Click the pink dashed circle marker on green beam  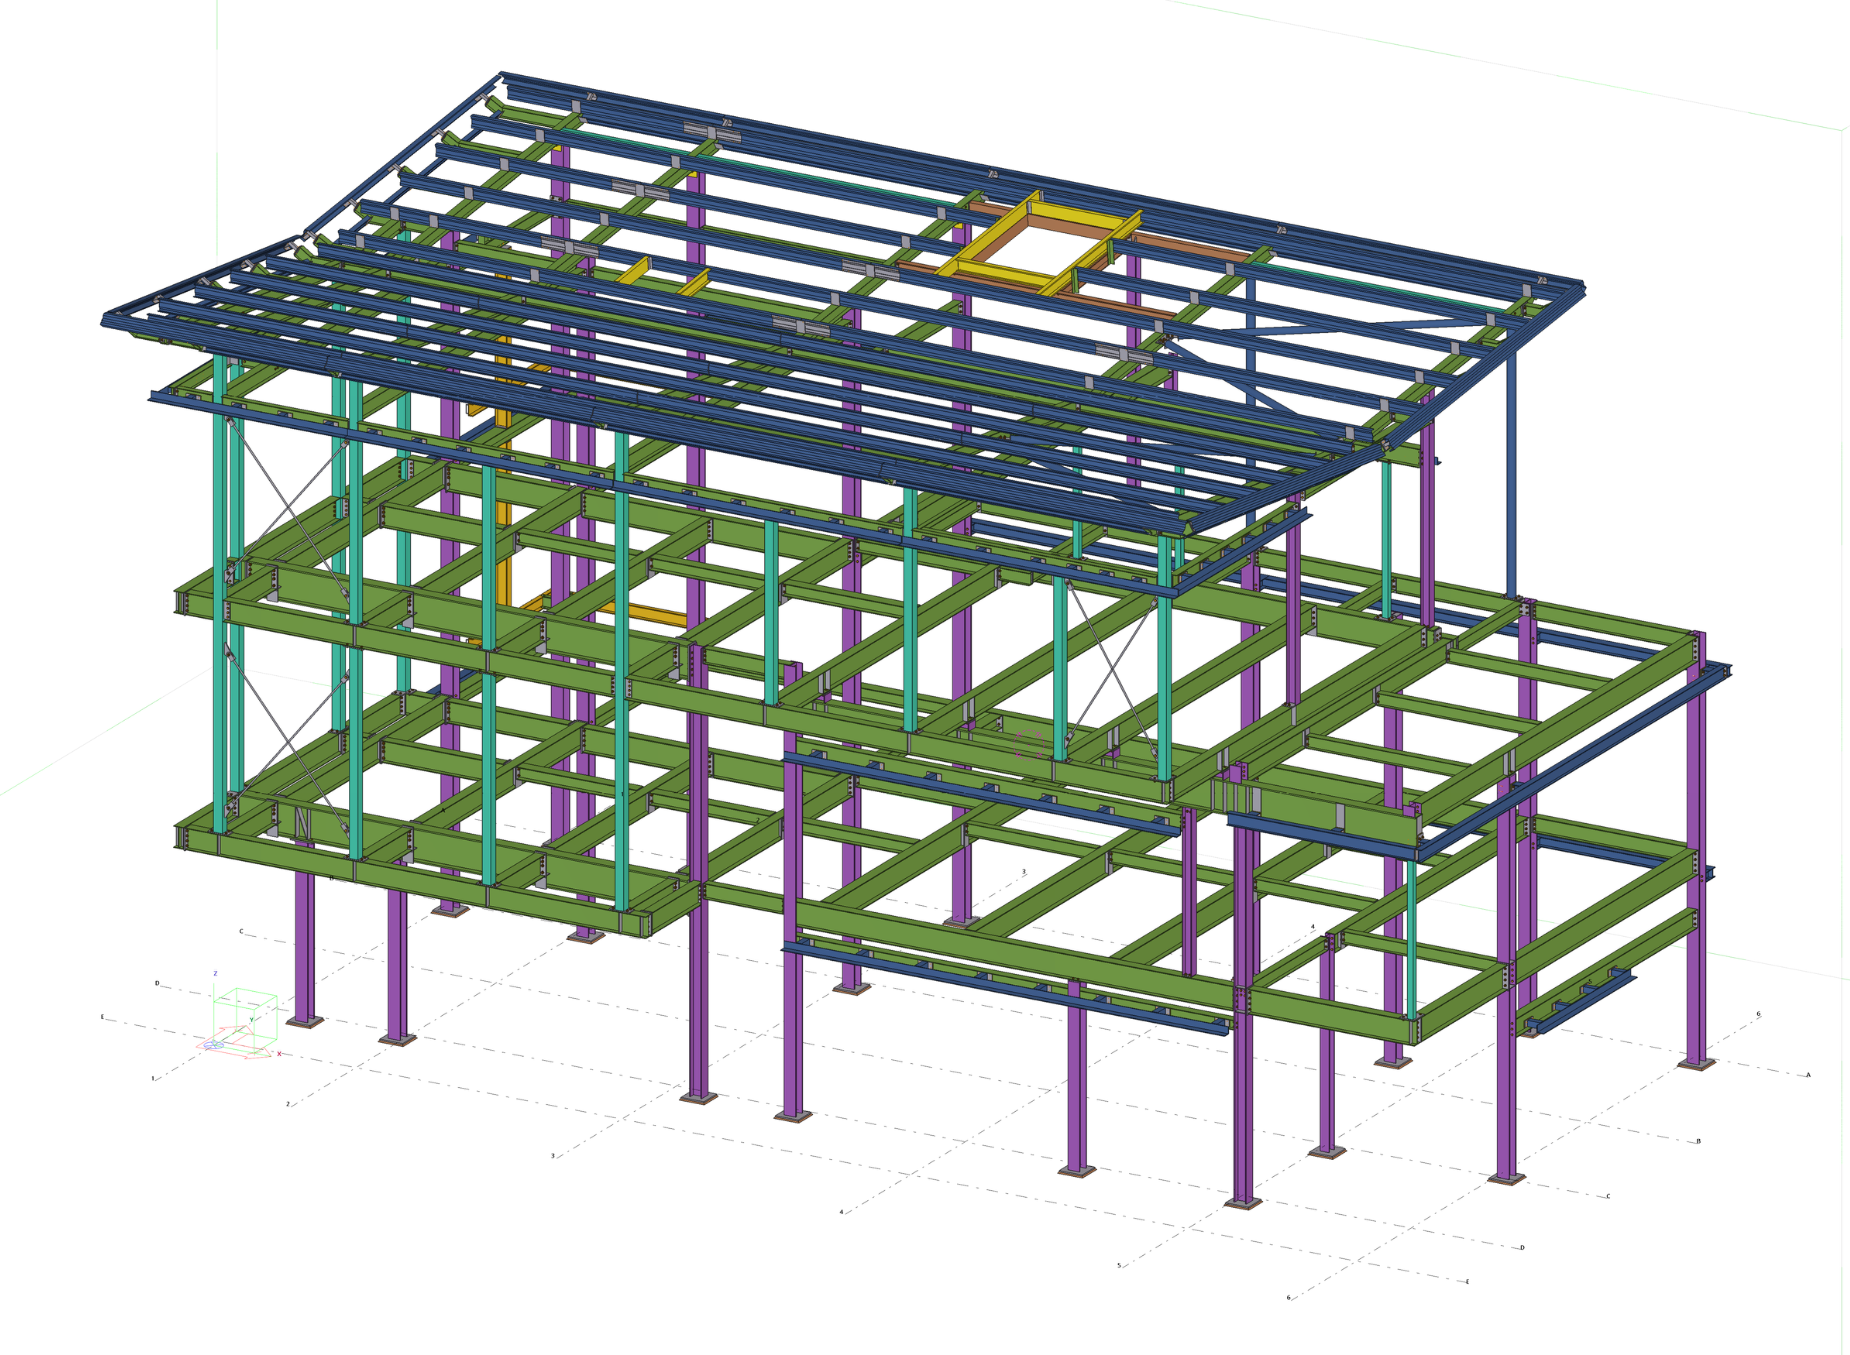coord(1030,745)
